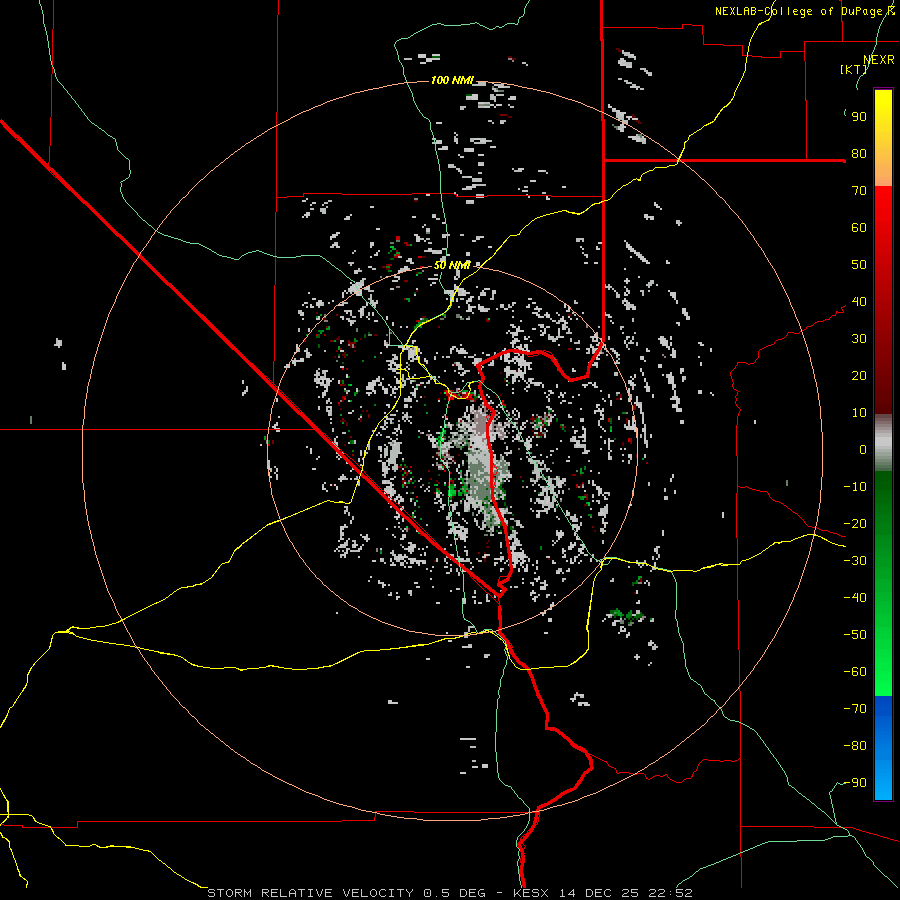Image resolution: width=900 pixels, height=900 pixels.
Task: Select the -60 value on velocity scale
Action: 855,672
